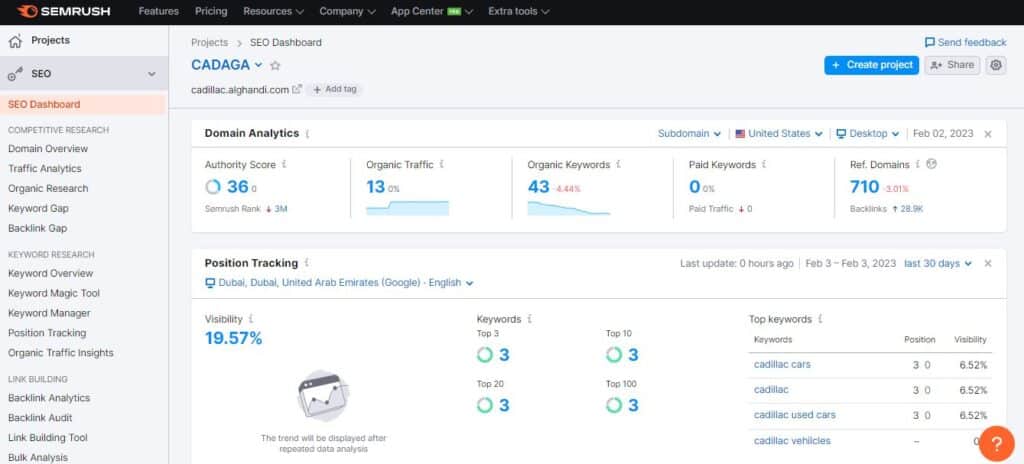The height and width of the screenshot is (464, 1024).
Task: Click the Visibility value 19.57%
Action: coord(233,339)
